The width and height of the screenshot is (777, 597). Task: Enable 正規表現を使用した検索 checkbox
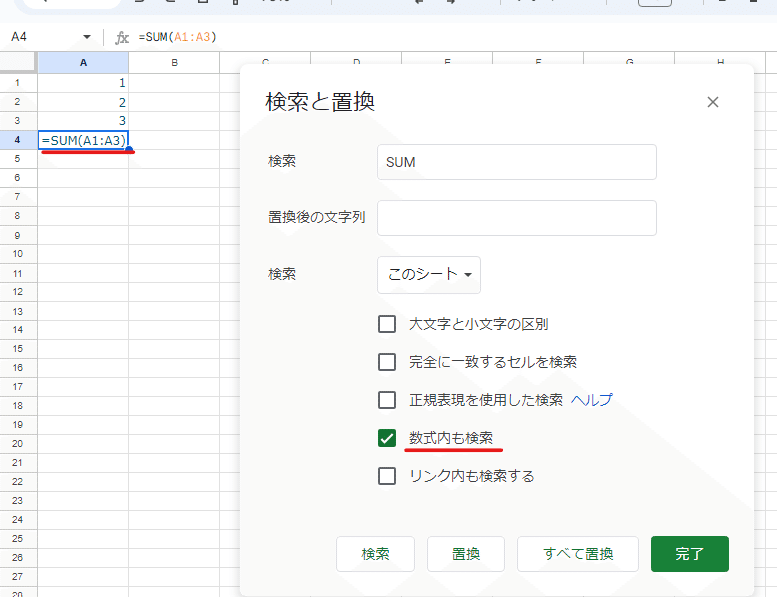387,400
